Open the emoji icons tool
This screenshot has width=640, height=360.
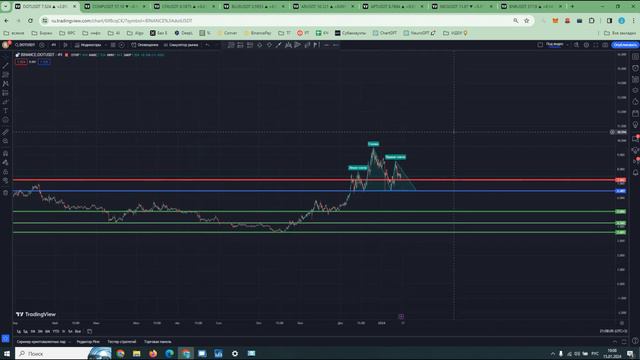pyautogui.click(x=5, y=120)
